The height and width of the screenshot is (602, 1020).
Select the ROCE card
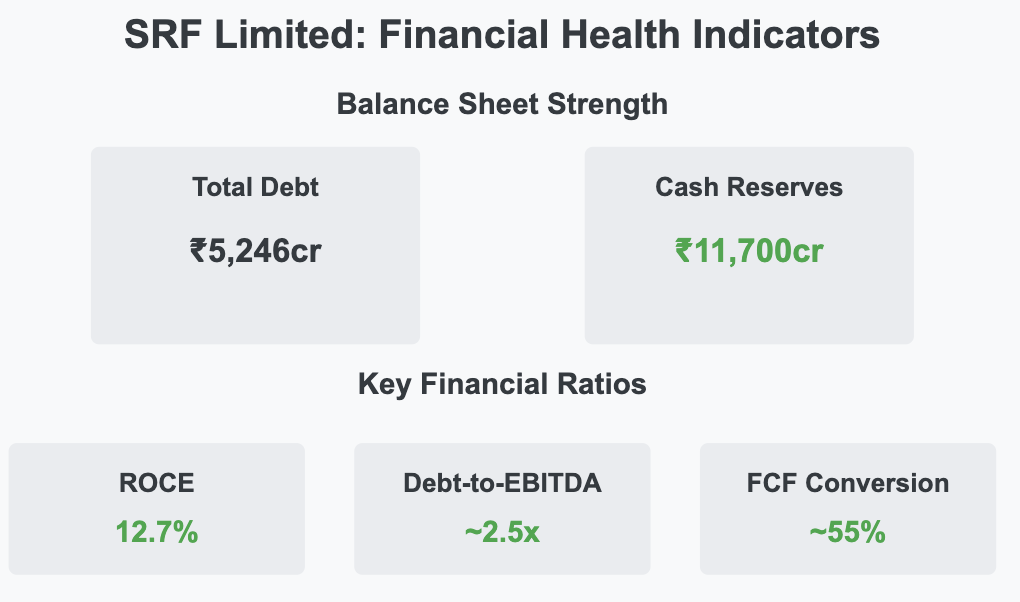[157, 509]
